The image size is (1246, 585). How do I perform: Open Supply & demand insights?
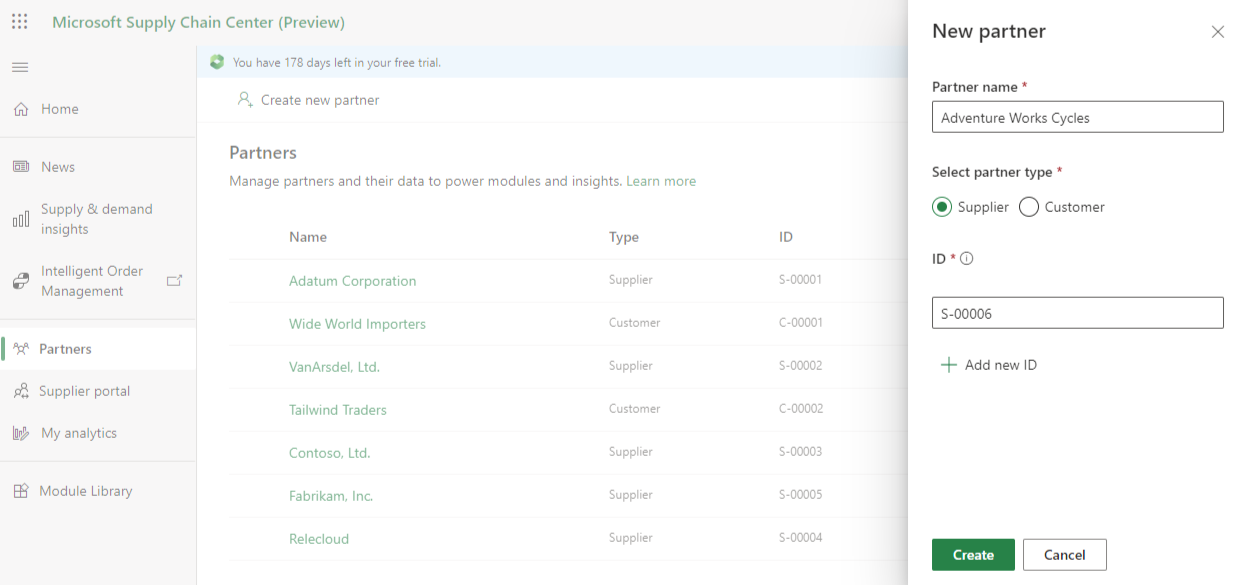click(x=98, y=219)
